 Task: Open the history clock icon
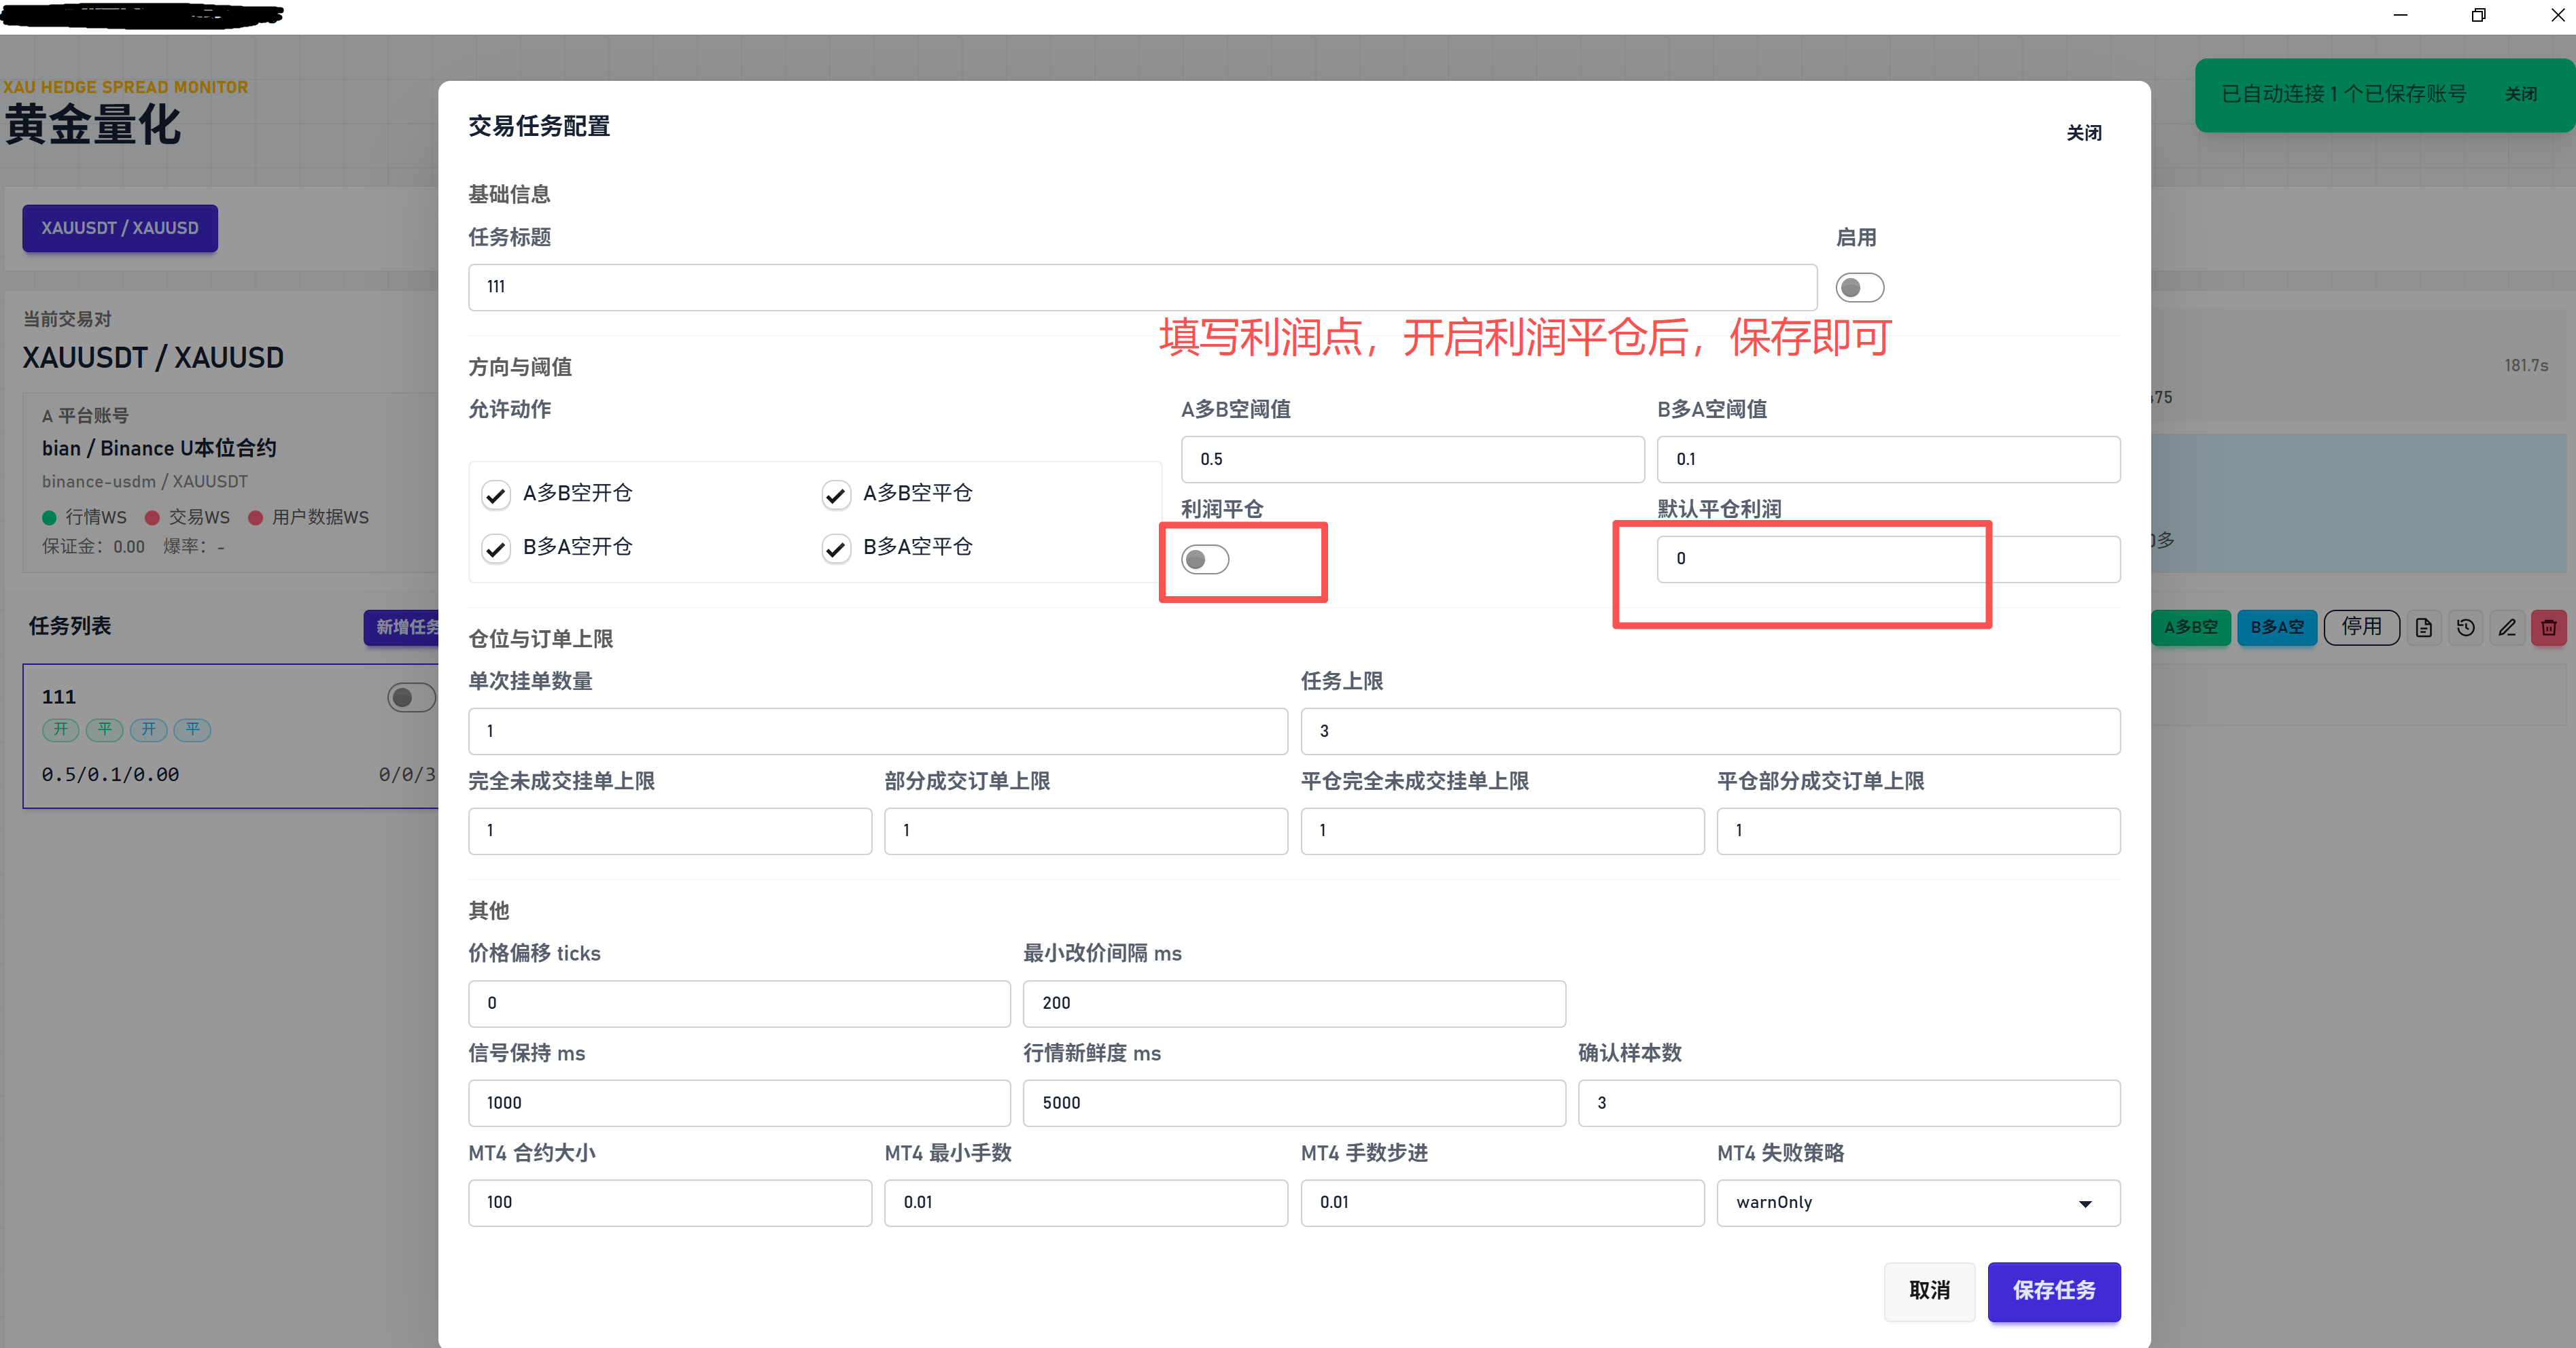[2465, 628]
